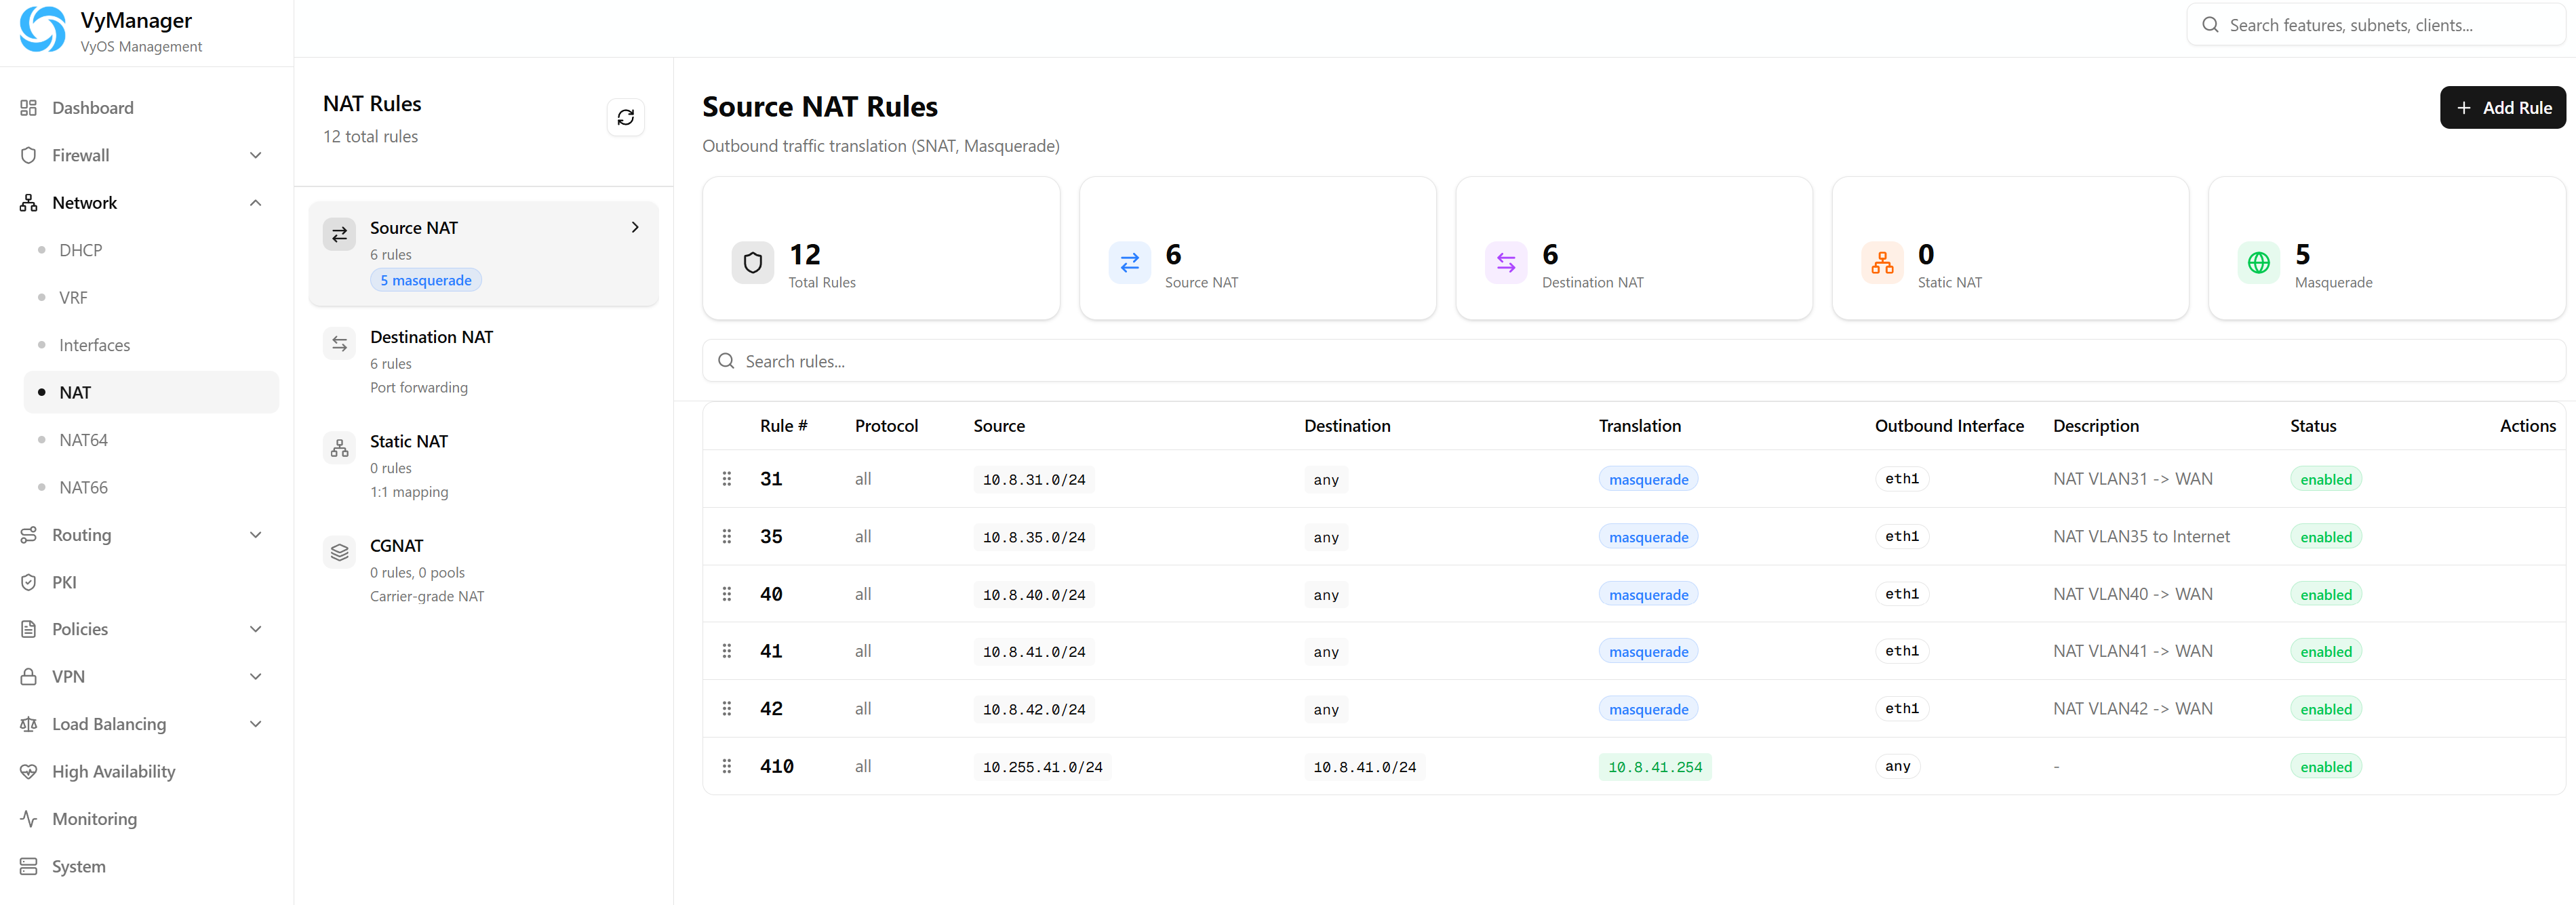
Task: Toggle the enabled status of rule 35
Action: pyautogui.click(x=2325, y=536)
